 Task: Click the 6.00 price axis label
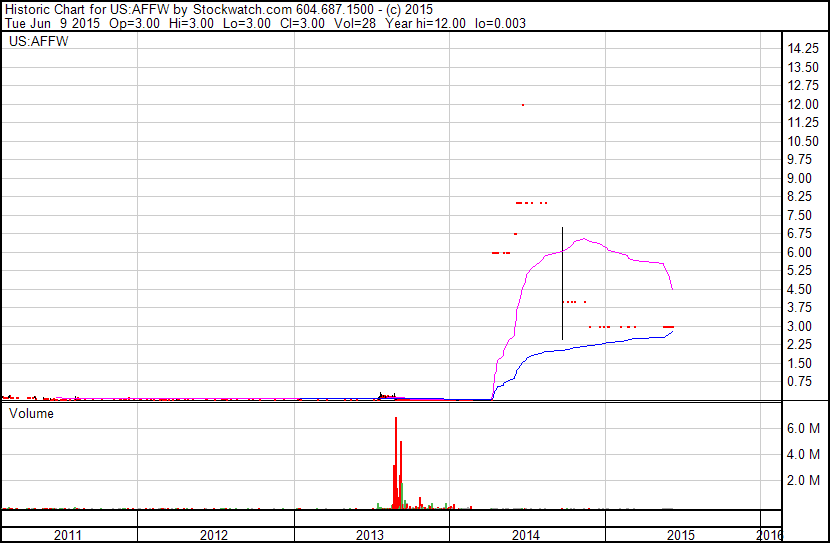(x=799, y=252)
